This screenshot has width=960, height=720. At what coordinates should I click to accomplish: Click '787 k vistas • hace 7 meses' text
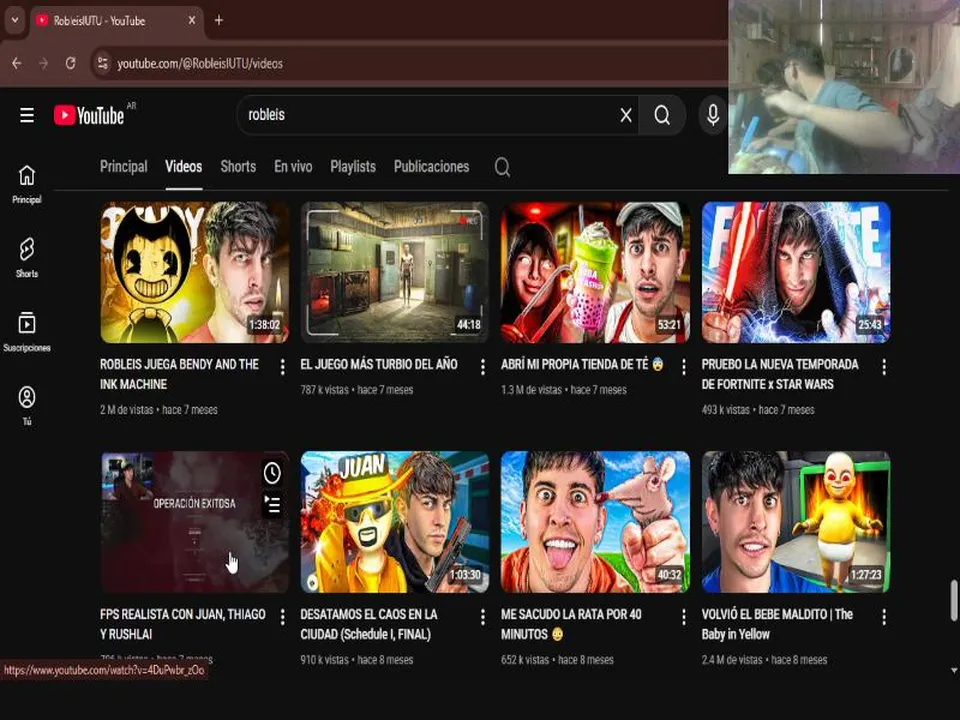pos(356,389)
